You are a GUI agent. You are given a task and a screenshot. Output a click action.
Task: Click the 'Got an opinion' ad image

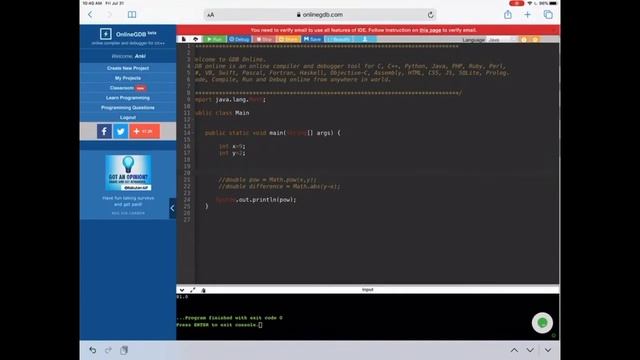(x=128, y=173)
